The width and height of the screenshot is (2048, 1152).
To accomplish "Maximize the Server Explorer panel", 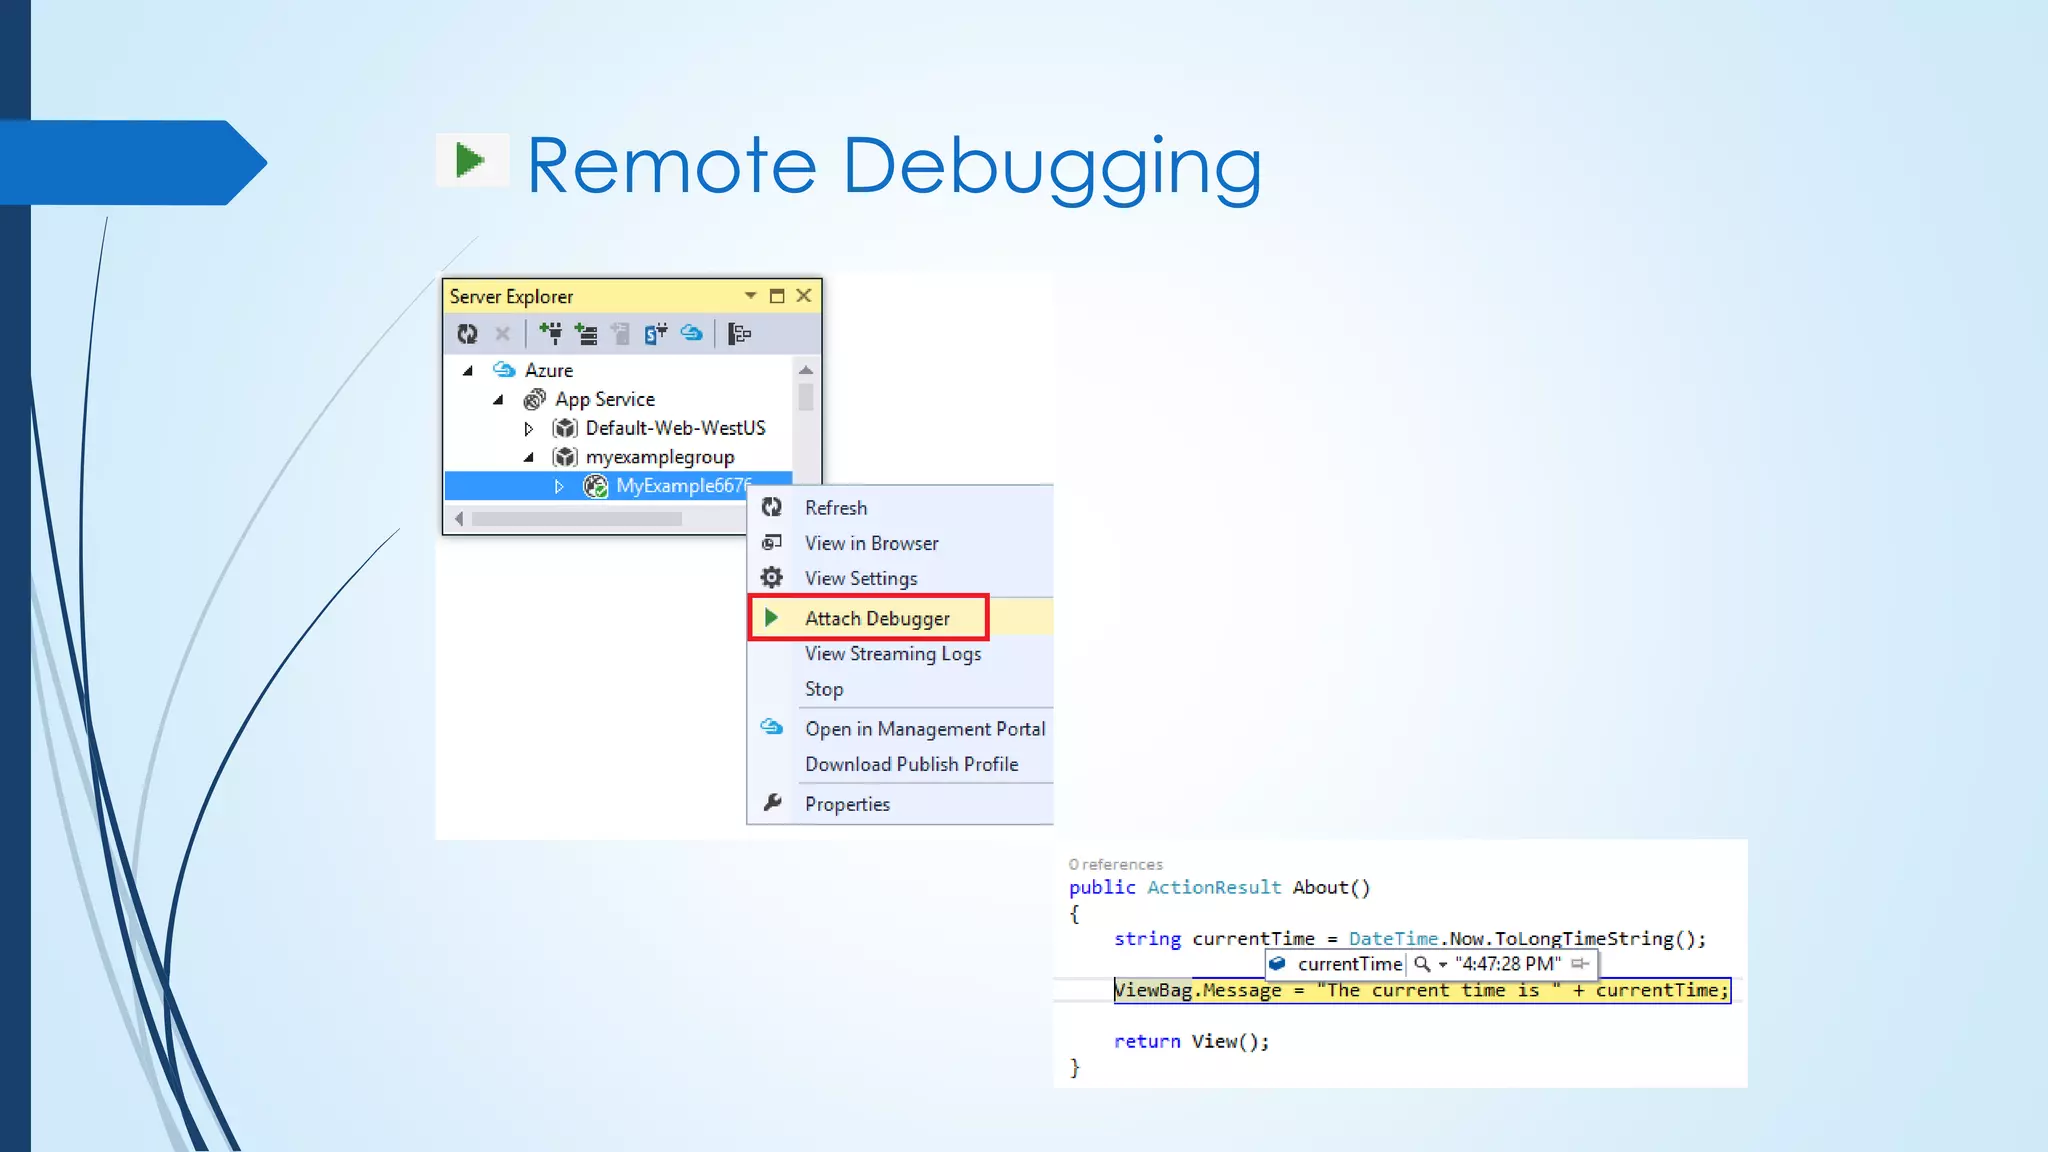I will pos(777,296).
